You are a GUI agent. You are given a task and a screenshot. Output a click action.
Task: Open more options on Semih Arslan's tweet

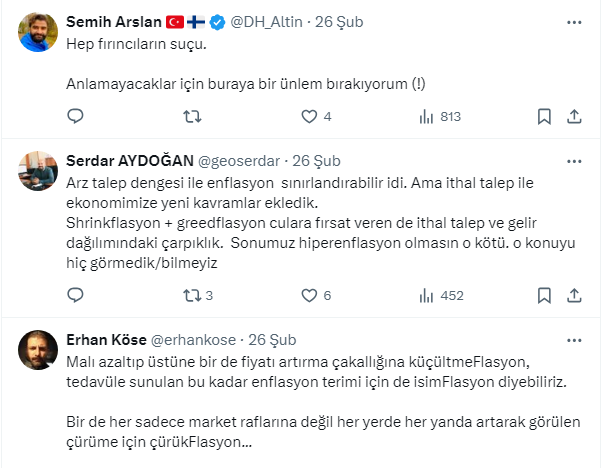point(574,22)
